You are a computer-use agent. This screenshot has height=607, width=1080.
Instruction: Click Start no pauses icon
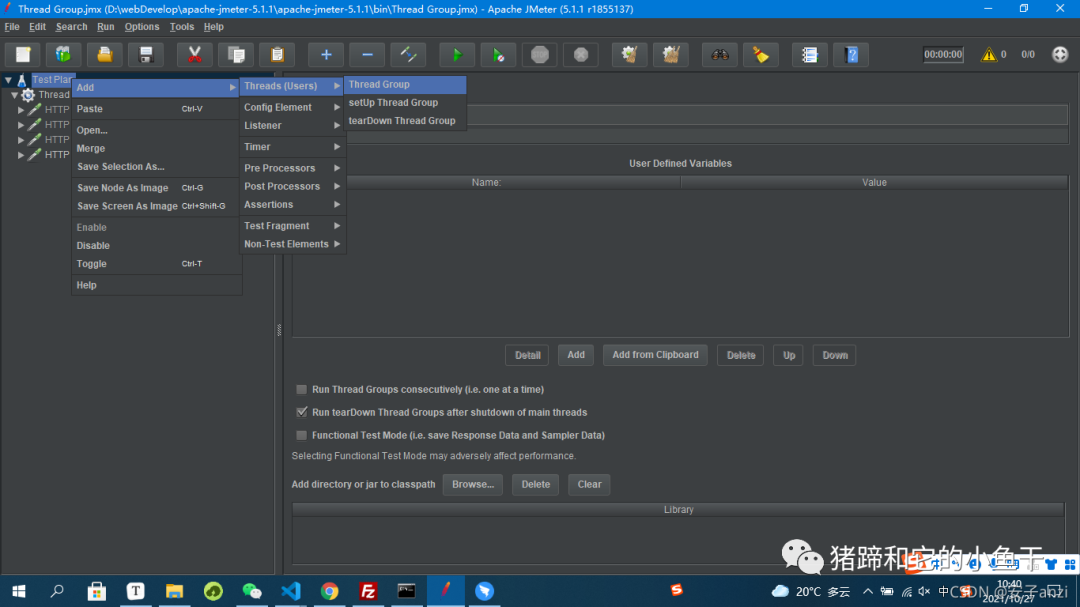tap(498, 54)
